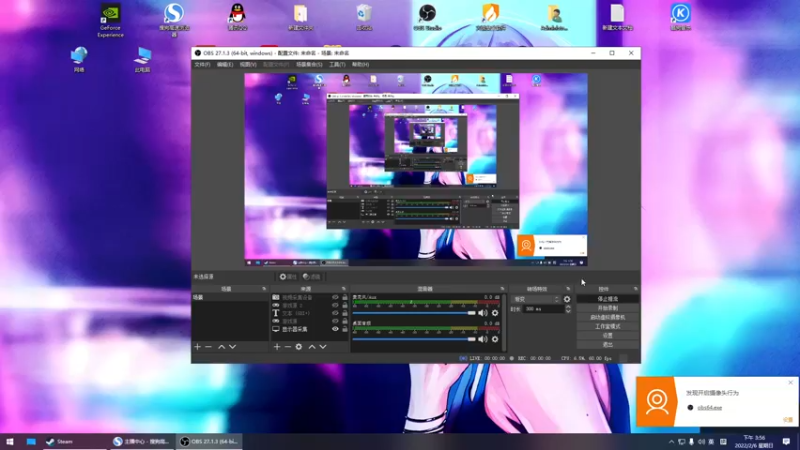This screenshot has height=450, width=800.
Task: Select 显示器采集 in sources list
Action: click(295, 330)
